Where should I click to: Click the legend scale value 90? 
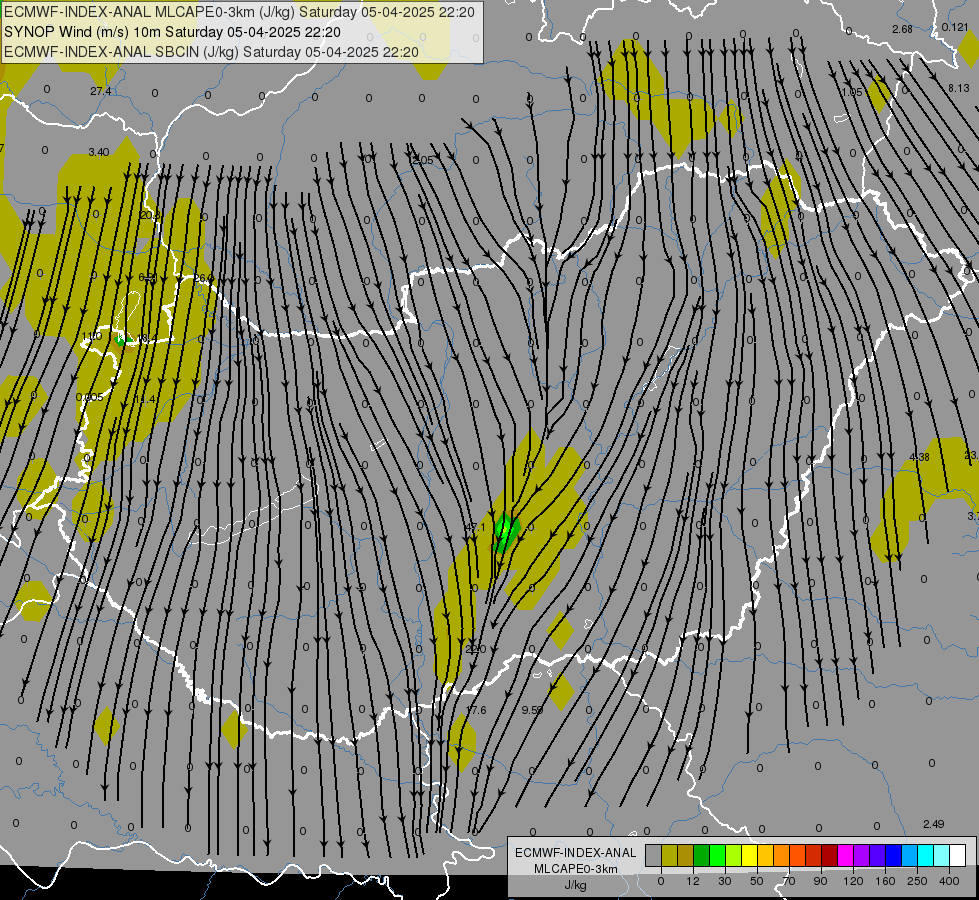820,881
